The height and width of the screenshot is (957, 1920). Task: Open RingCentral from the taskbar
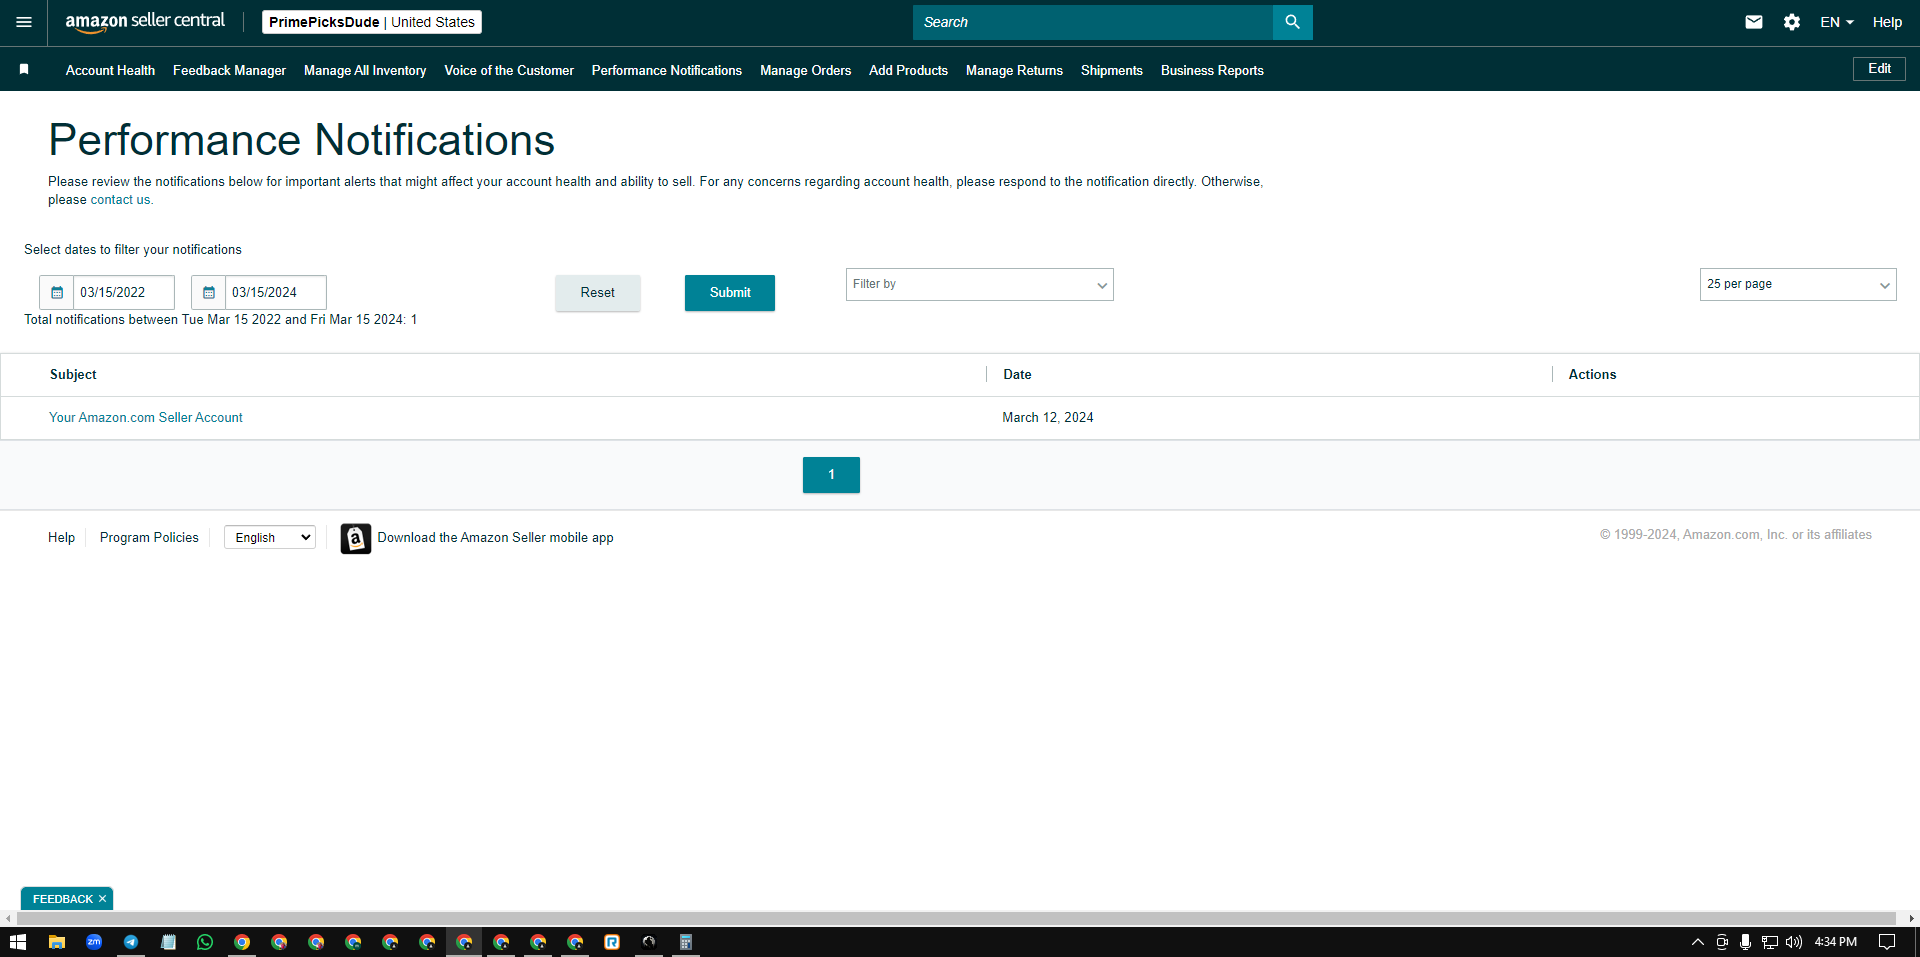click(612, 942)
